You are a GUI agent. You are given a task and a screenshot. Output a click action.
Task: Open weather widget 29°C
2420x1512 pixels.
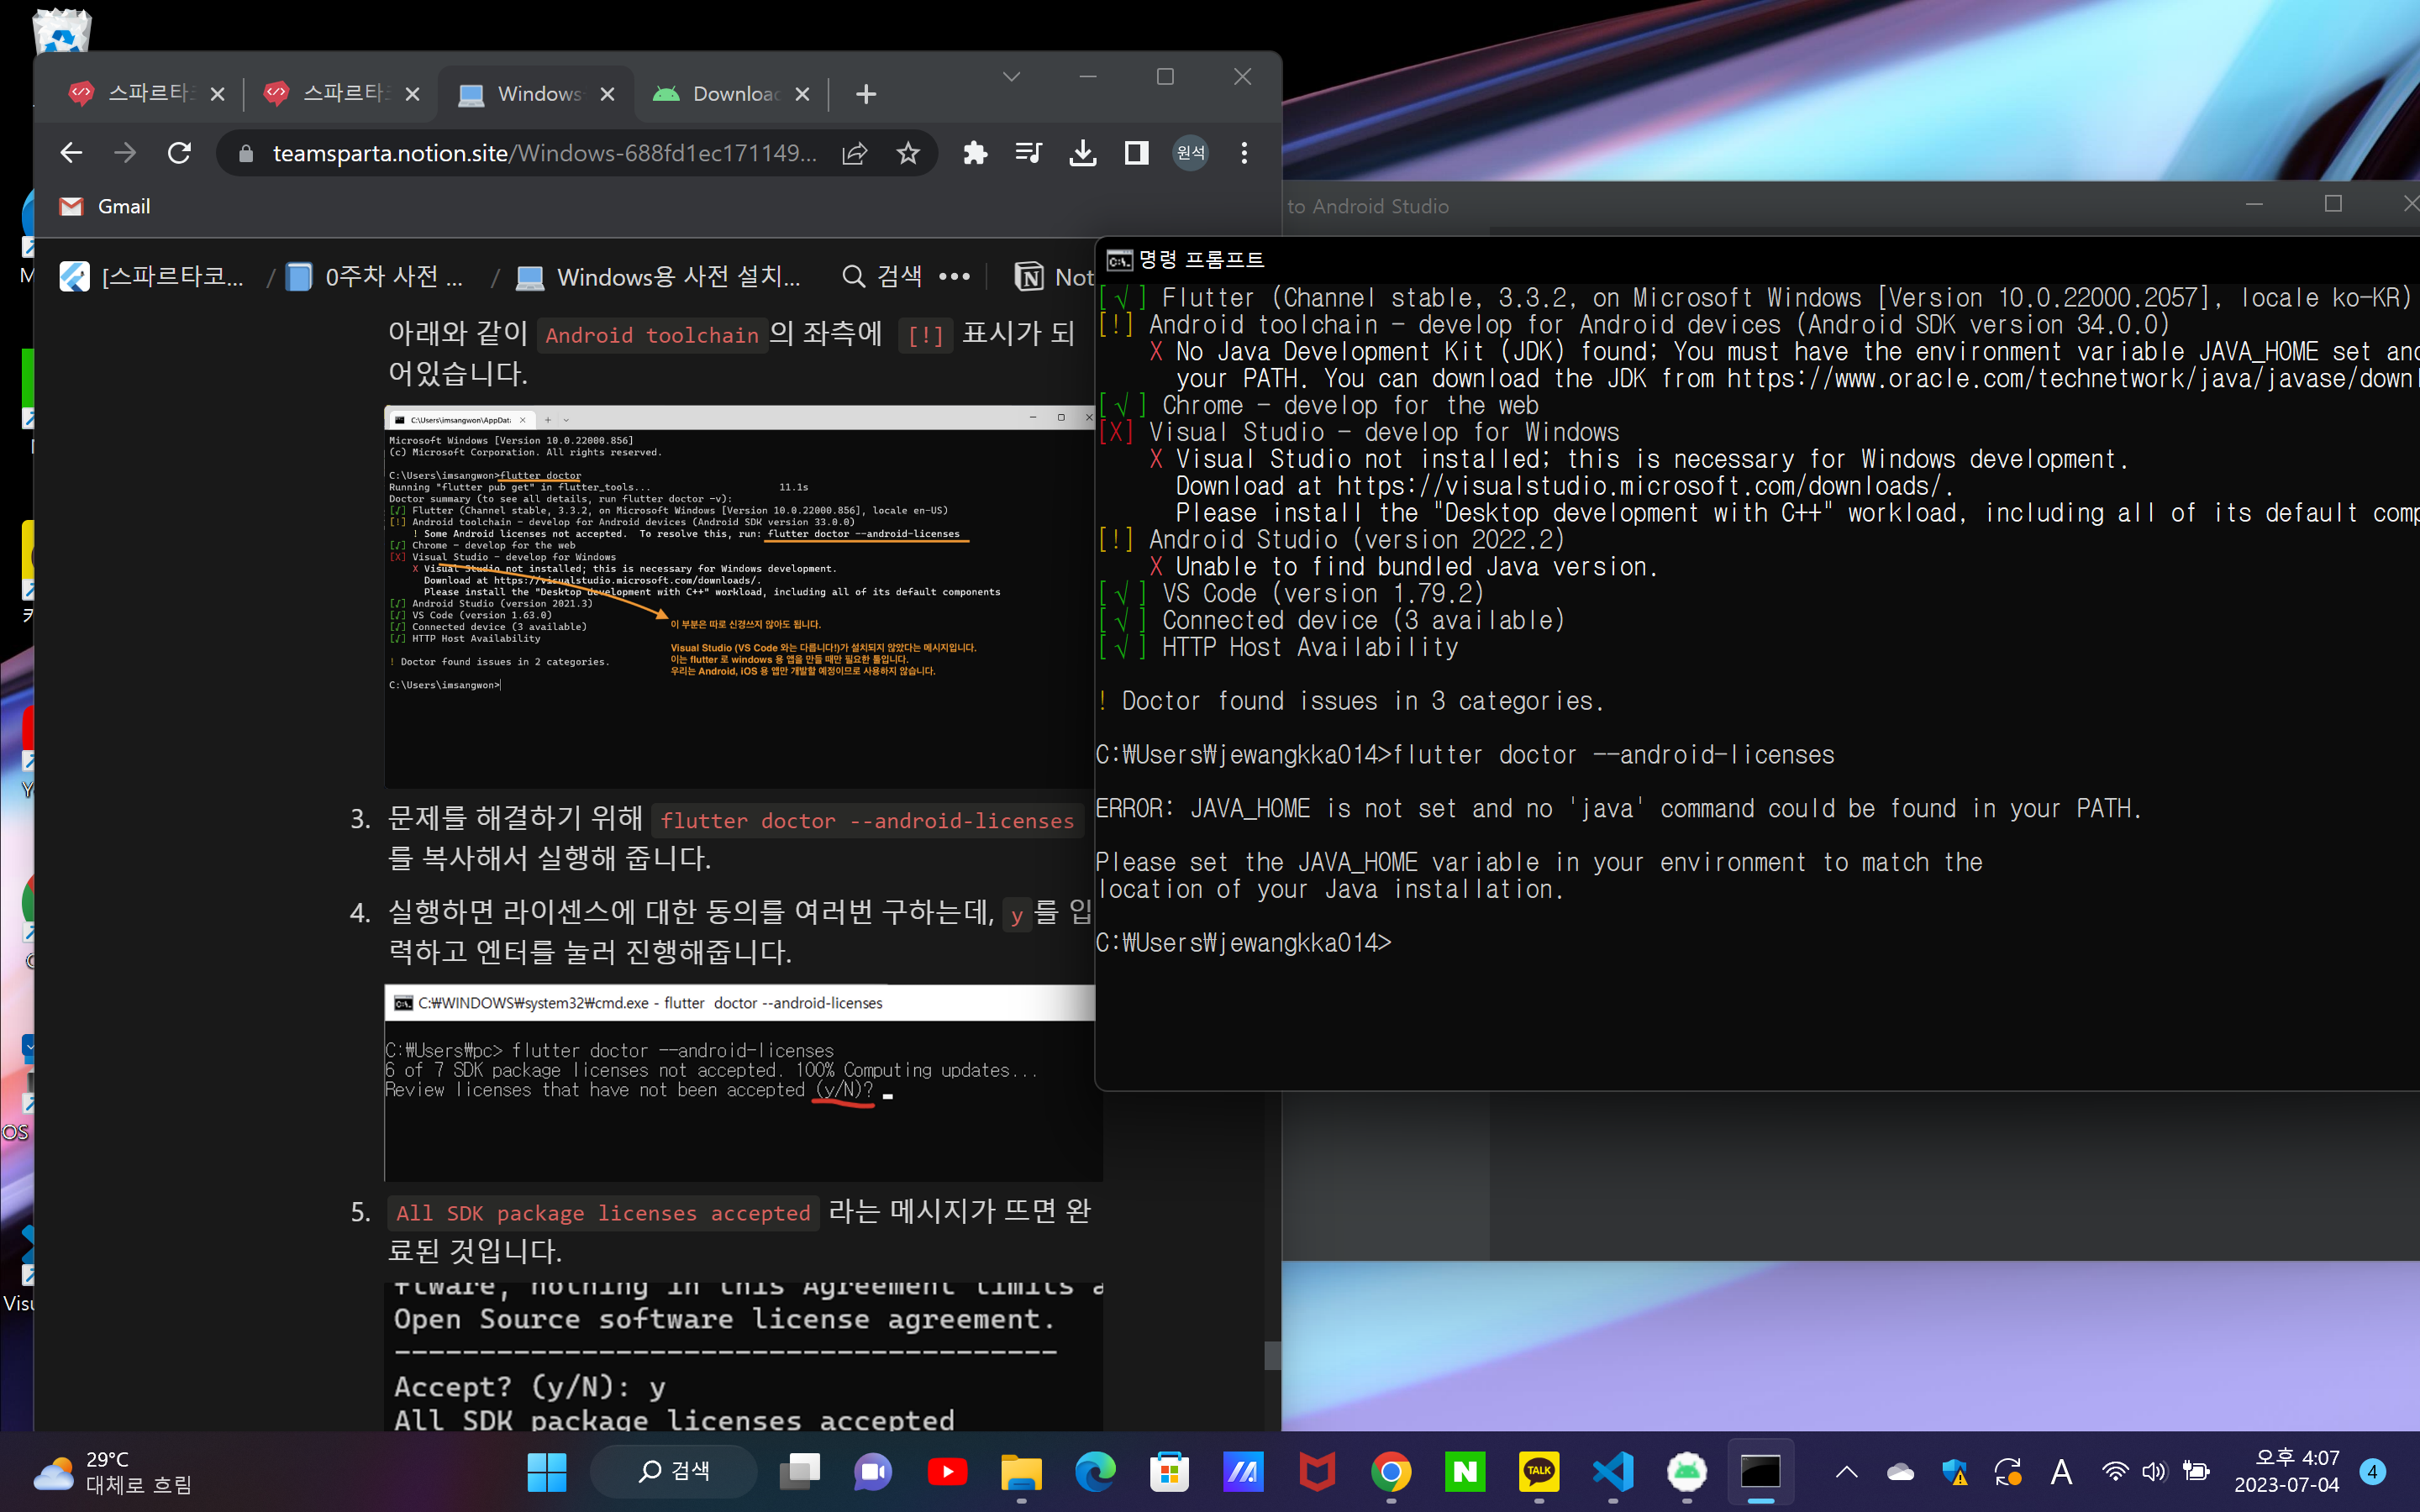[112, 1472]
